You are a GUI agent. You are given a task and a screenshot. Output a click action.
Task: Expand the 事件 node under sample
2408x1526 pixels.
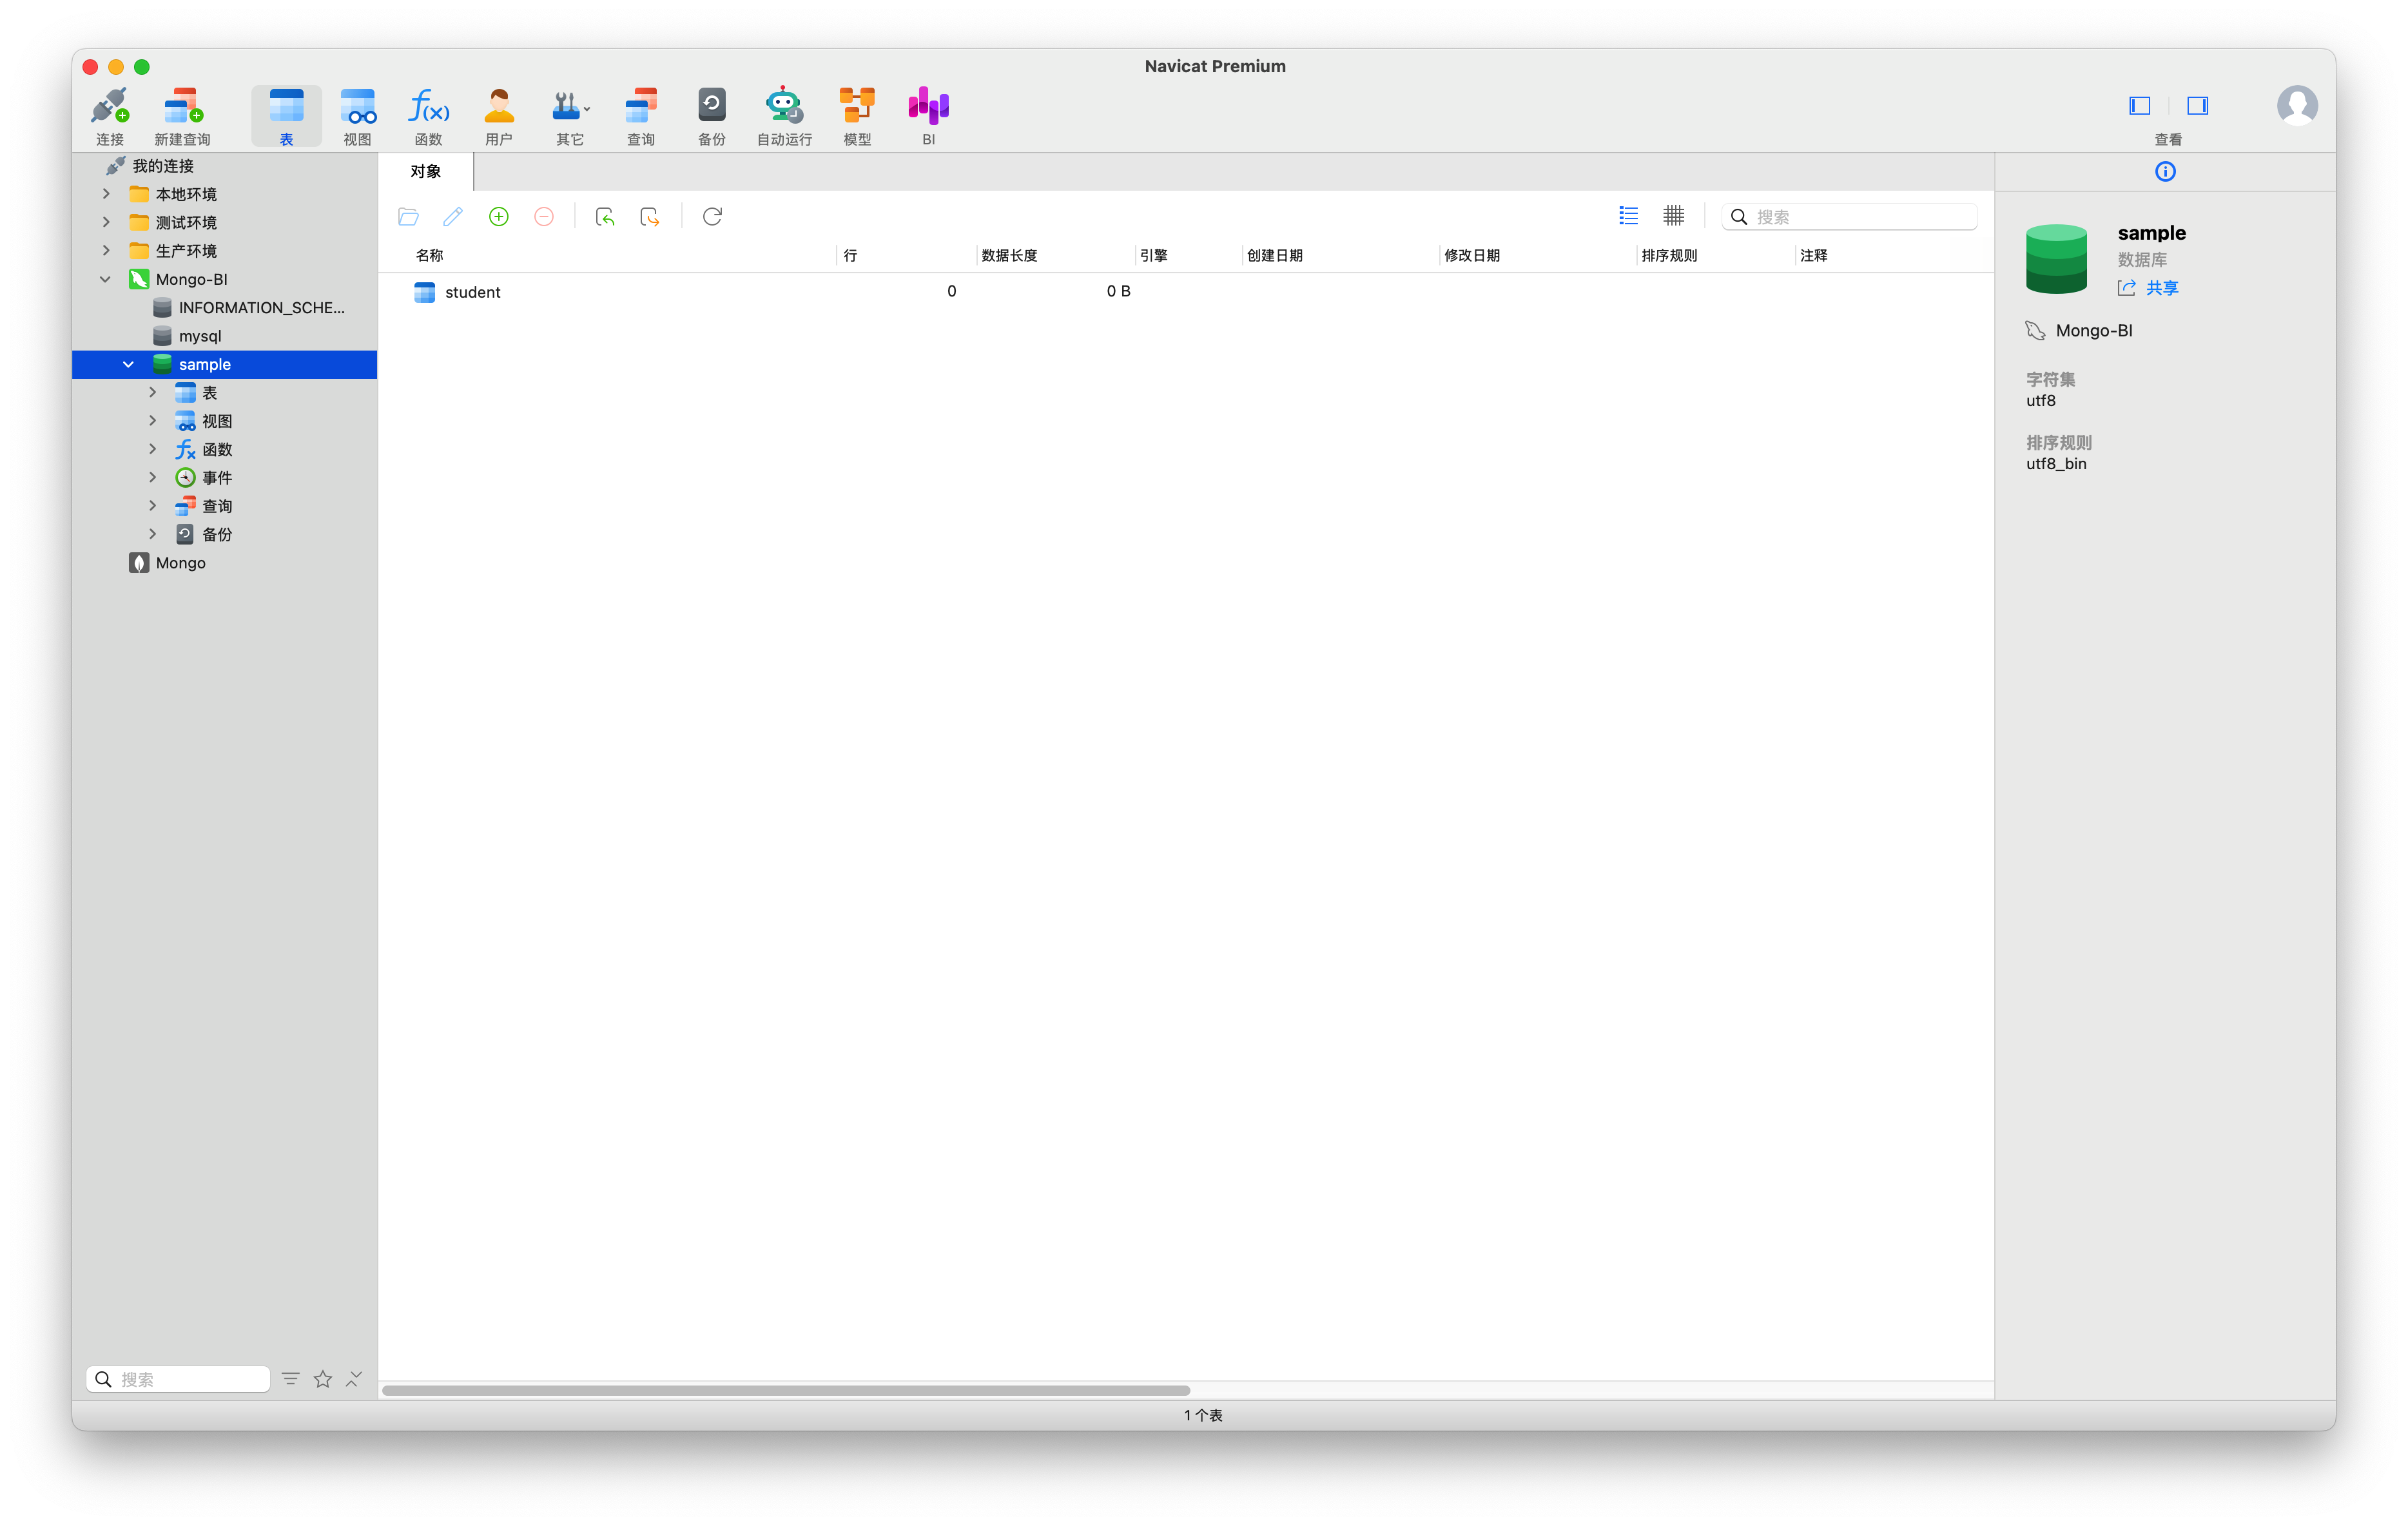pos(153,477)
